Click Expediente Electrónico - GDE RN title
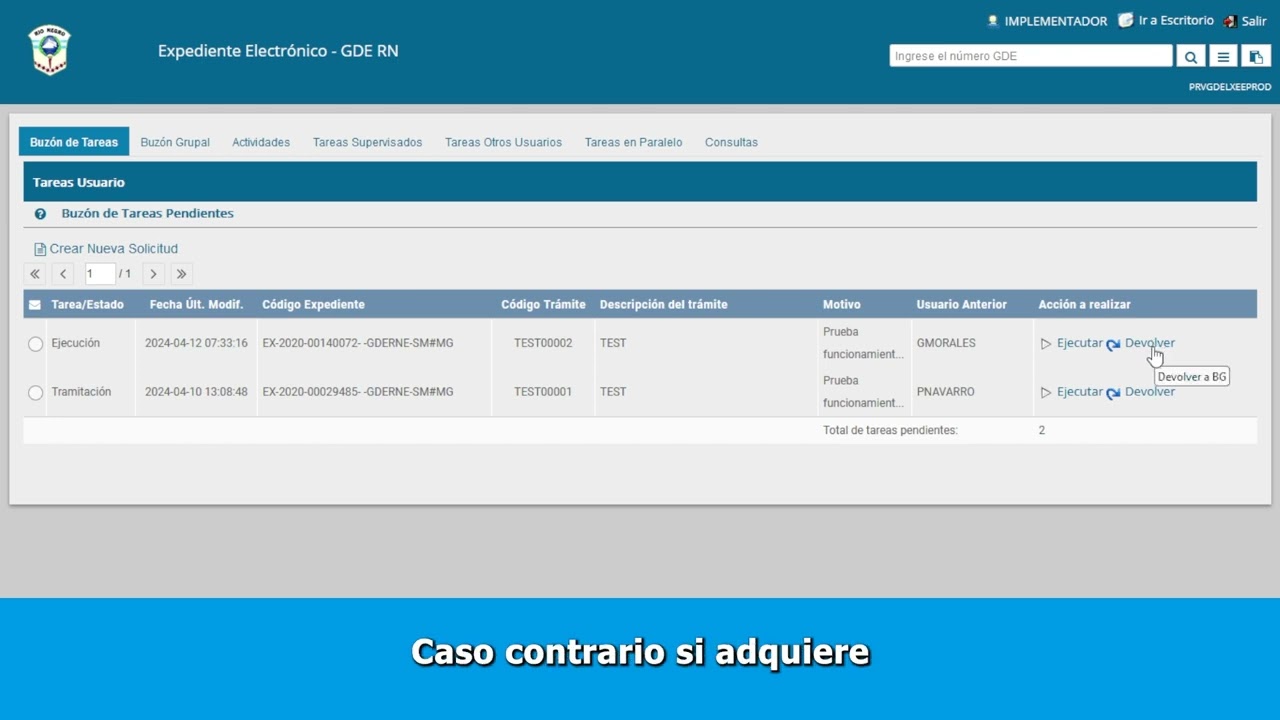This screenshot has width=1280, height=720. (x=278, y=51)
